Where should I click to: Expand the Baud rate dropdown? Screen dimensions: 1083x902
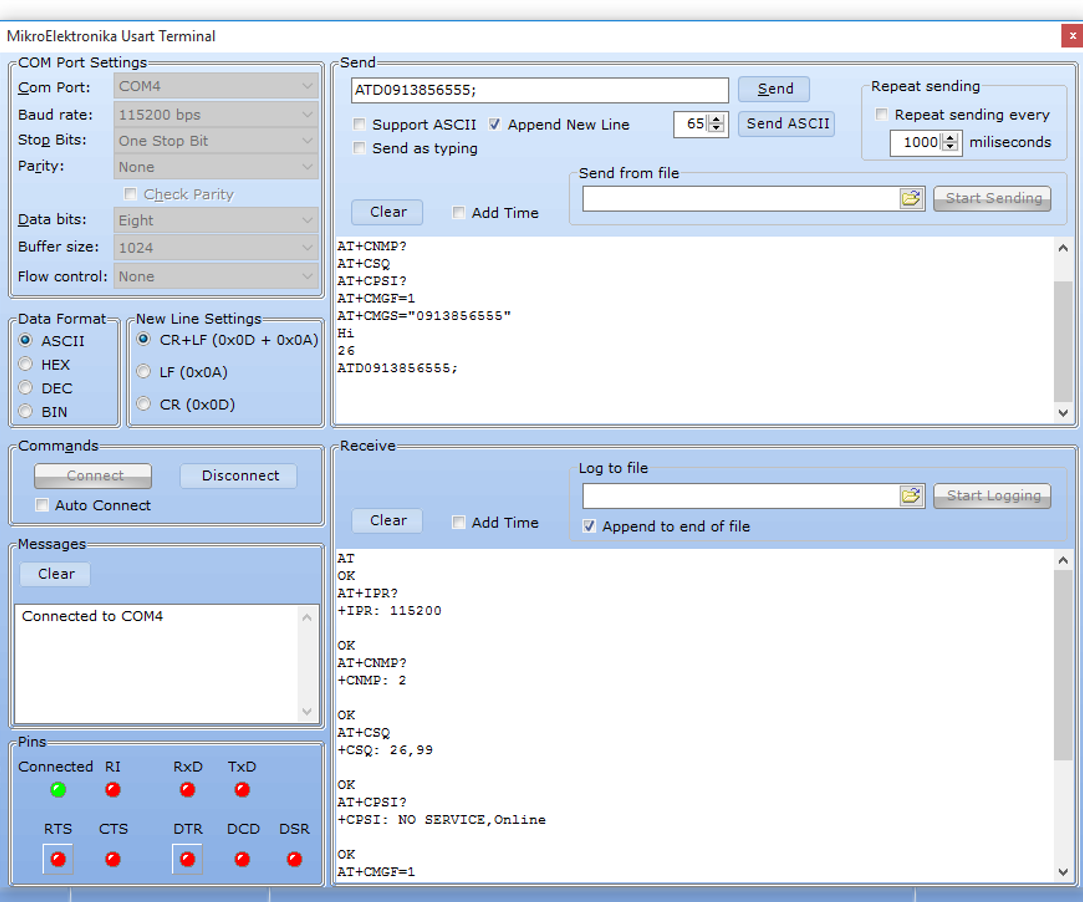(216, 115)
